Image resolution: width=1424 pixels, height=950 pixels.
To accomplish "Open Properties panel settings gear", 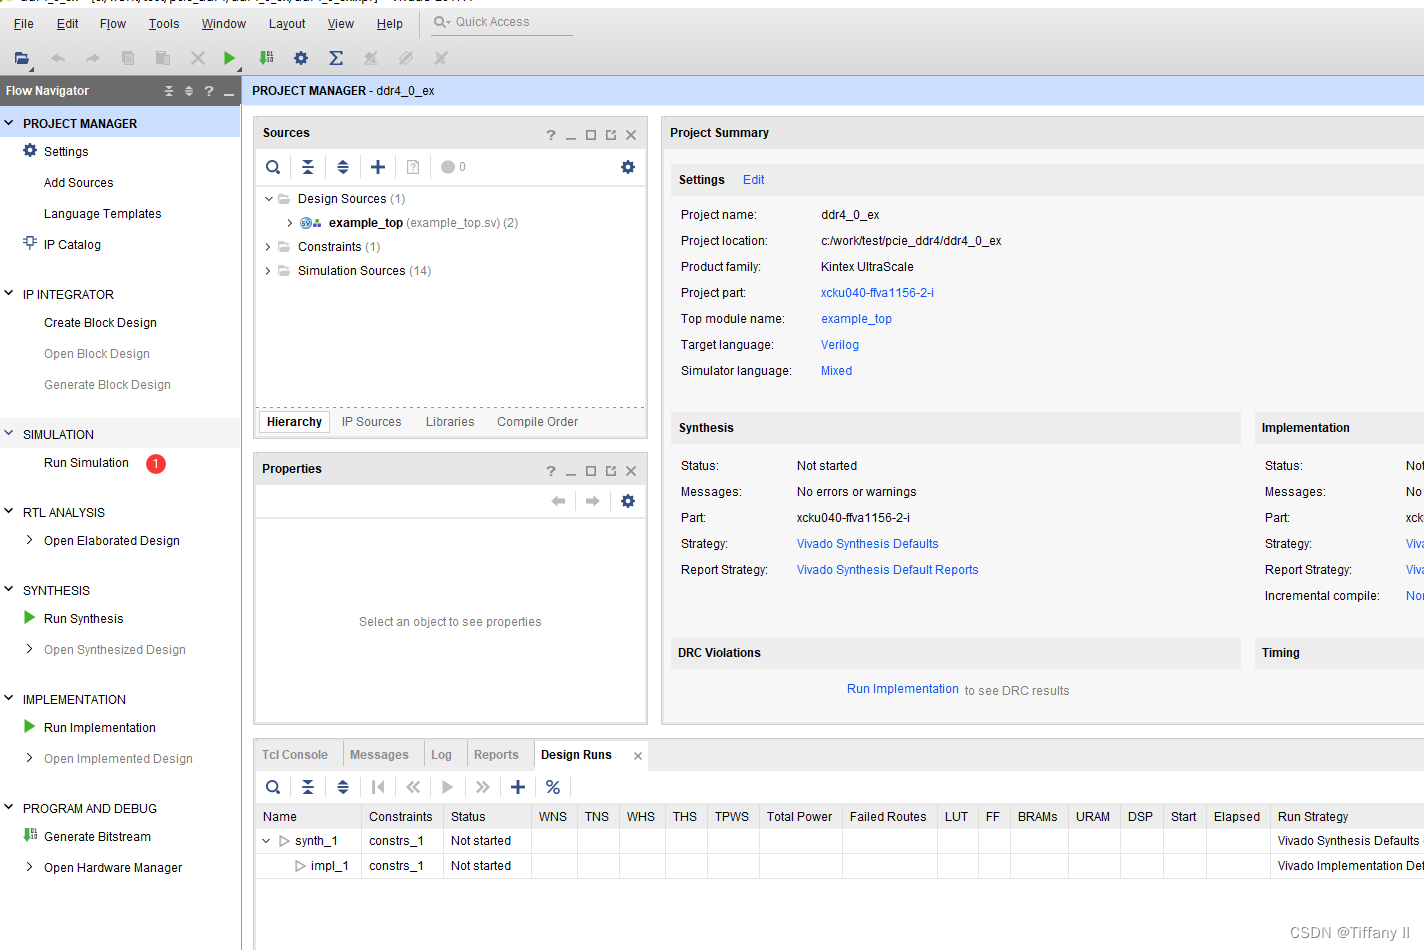I will pyautogui.click(x=628, y=501).
